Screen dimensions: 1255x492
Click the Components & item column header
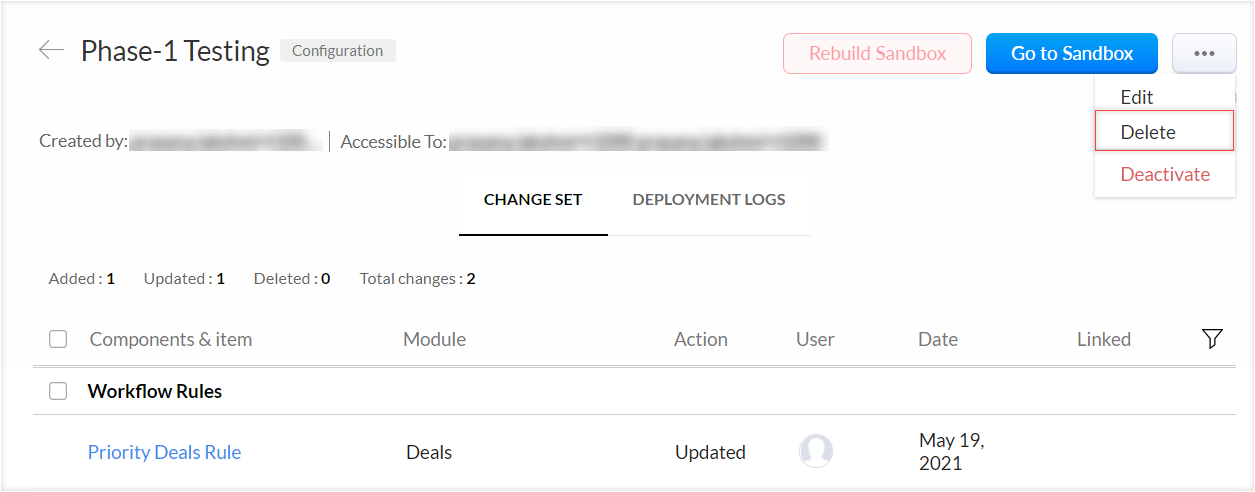[x=171, y=339]
